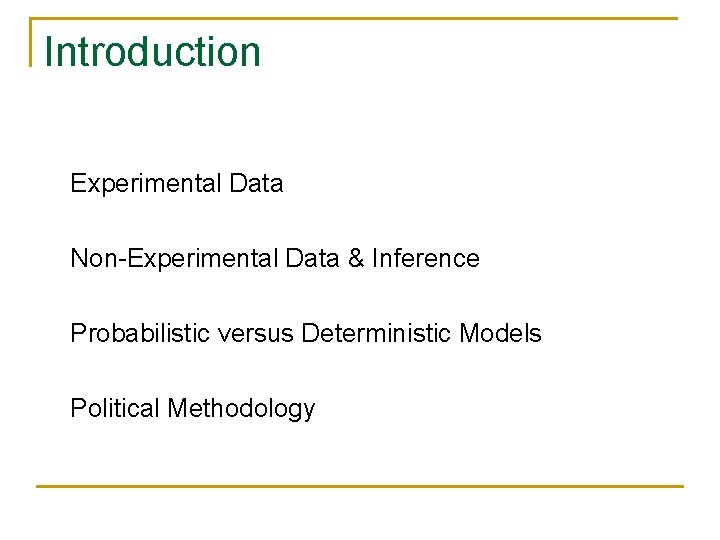This screenshot has width=720, height=540.
Task: Click the gold horizontal line at slide bottom
Action: (360, 486)
